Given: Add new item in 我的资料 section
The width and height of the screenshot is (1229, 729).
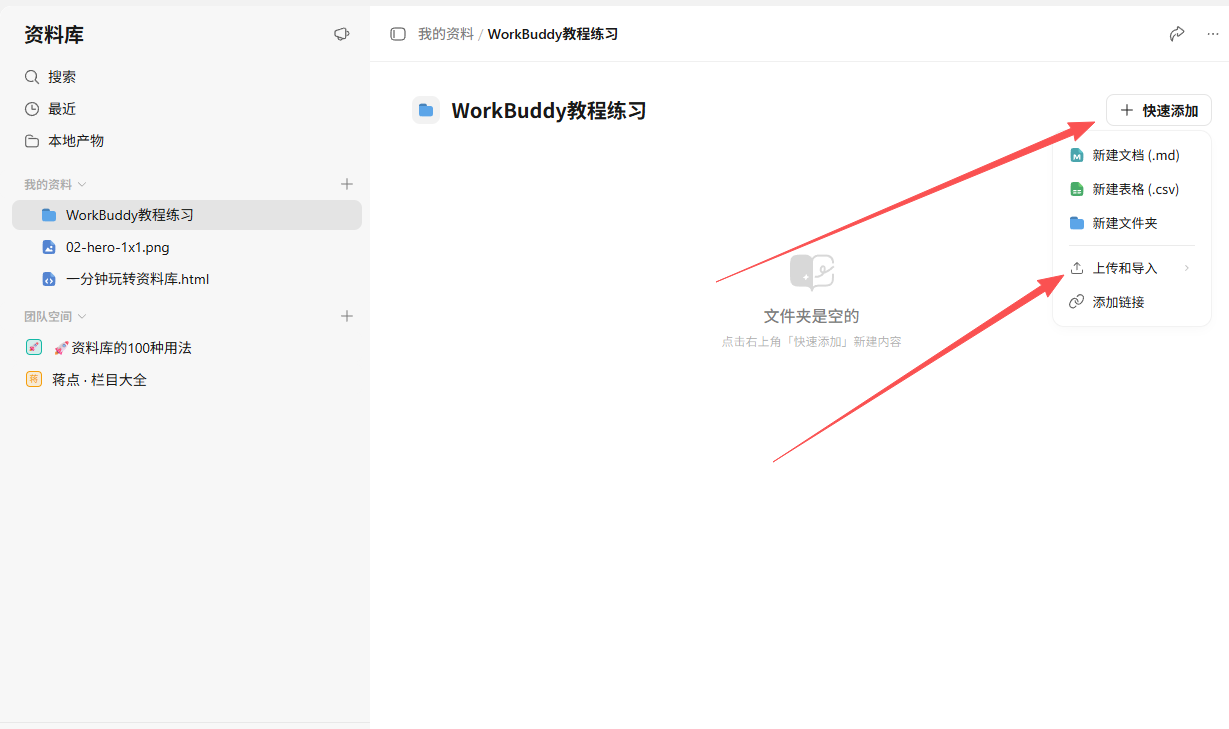Looking at the screenshot, I should point(347,184).
